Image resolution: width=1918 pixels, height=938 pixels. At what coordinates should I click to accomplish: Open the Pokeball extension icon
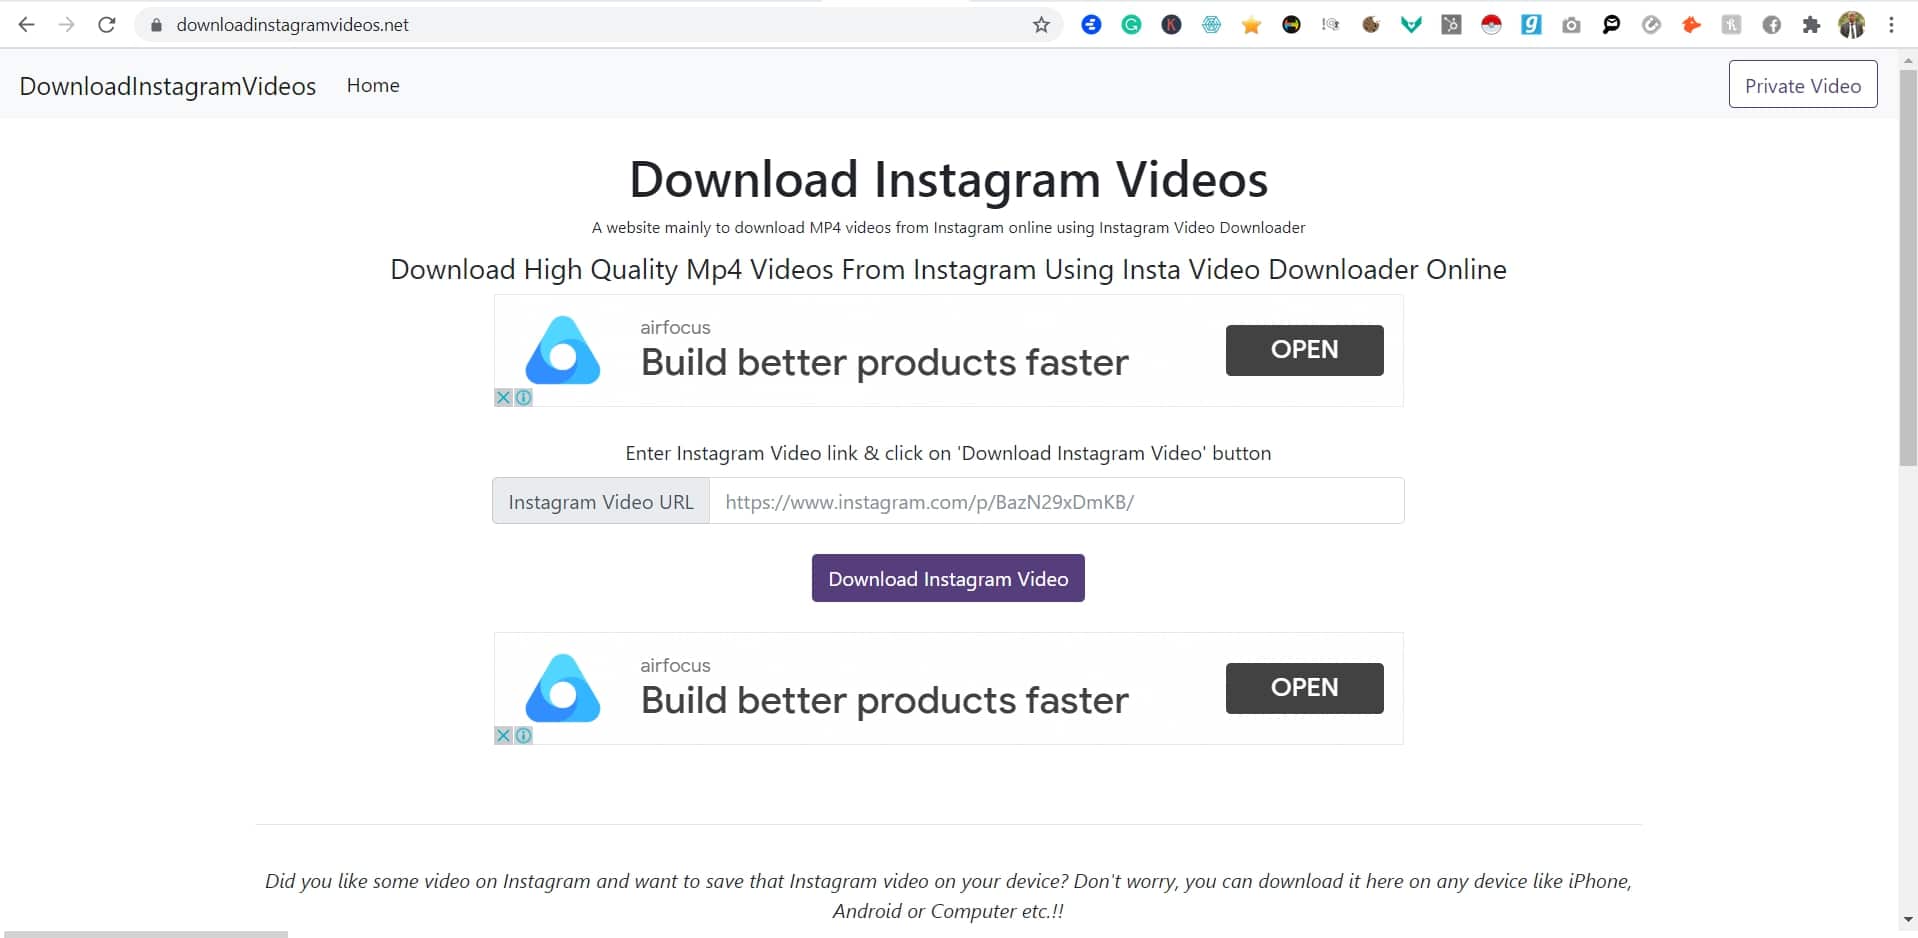click(x=1491, y=25)
